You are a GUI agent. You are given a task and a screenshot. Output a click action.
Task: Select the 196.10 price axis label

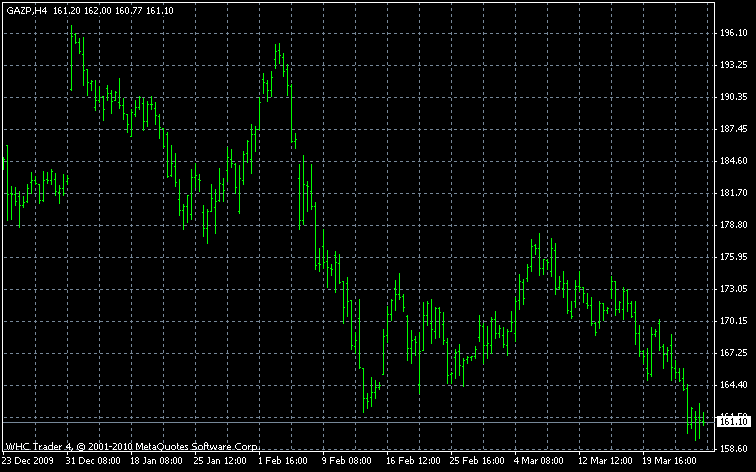[x=733, y=33]
